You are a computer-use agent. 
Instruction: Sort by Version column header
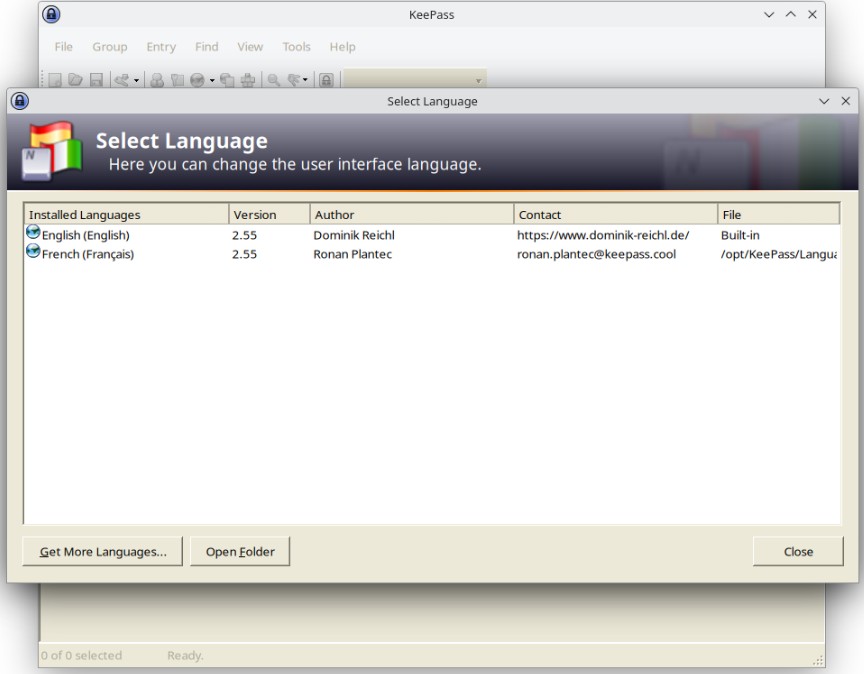[x=269, y=214]
